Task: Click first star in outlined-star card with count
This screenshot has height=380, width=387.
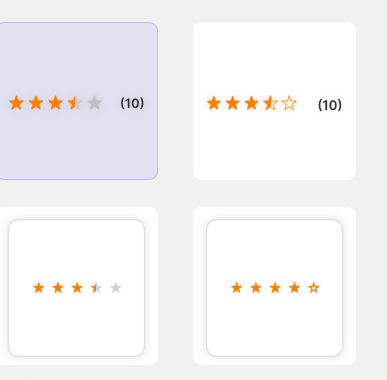Action: (214, 103)
